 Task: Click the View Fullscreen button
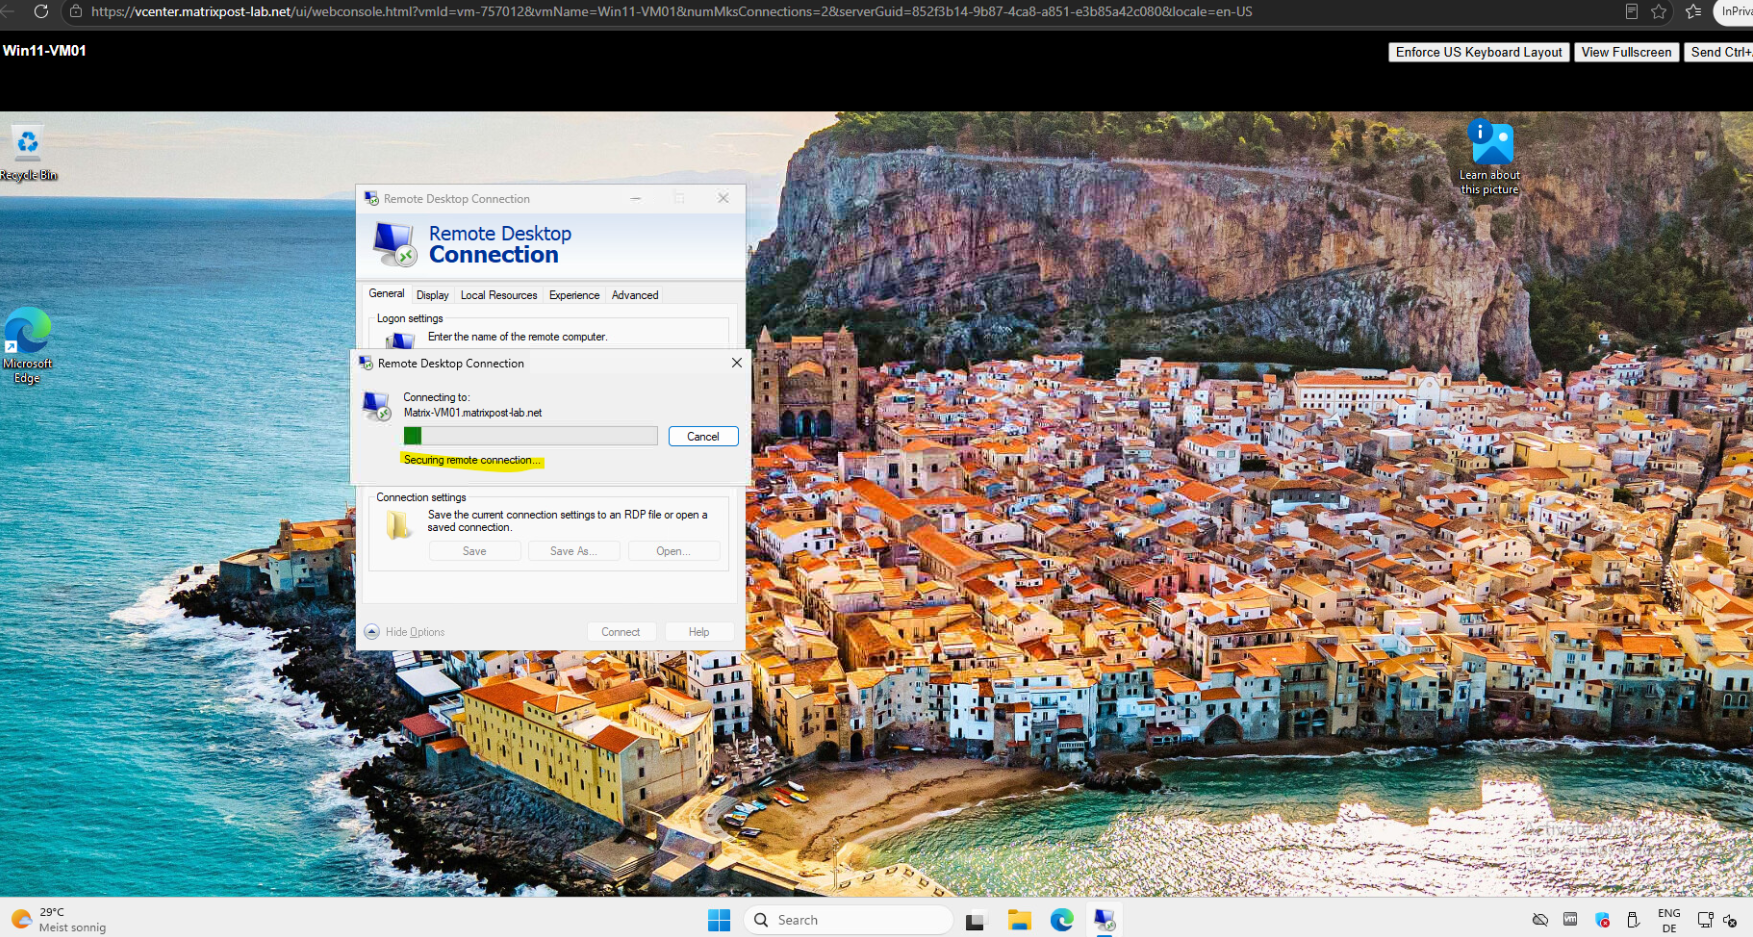1626,52
